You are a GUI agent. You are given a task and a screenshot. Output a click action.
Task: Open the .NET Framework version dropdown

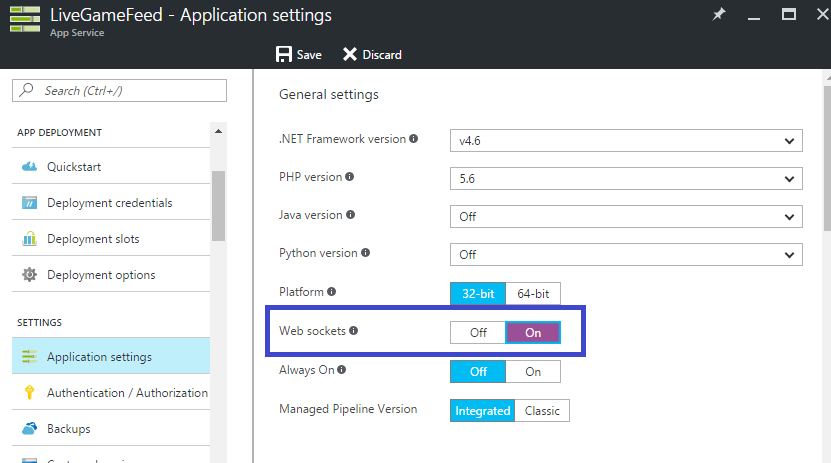626,140
